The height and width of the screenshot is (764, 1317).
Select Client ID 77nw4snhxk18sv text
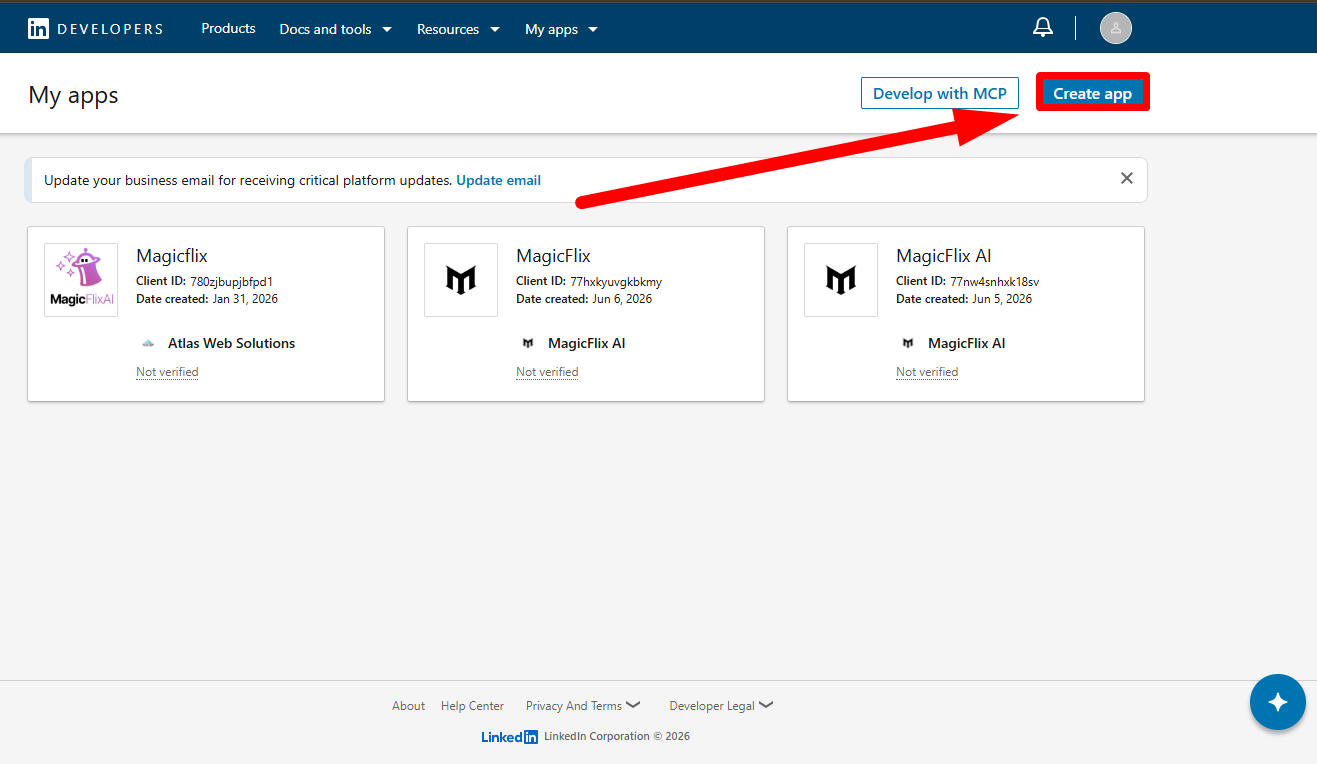(x=967, y=281)
